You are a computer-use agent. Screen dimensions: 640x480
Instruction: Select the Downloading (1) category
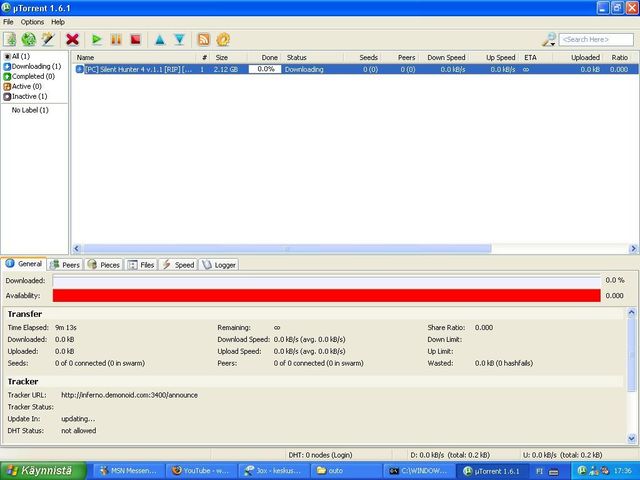coord(36,66)
